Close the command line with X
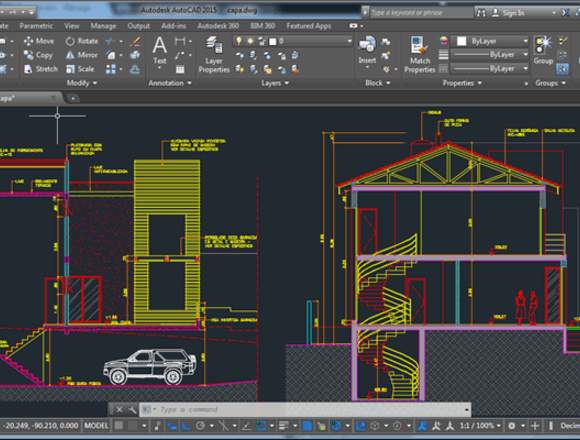The image size is (580, 440). click(x=119, y=410)
